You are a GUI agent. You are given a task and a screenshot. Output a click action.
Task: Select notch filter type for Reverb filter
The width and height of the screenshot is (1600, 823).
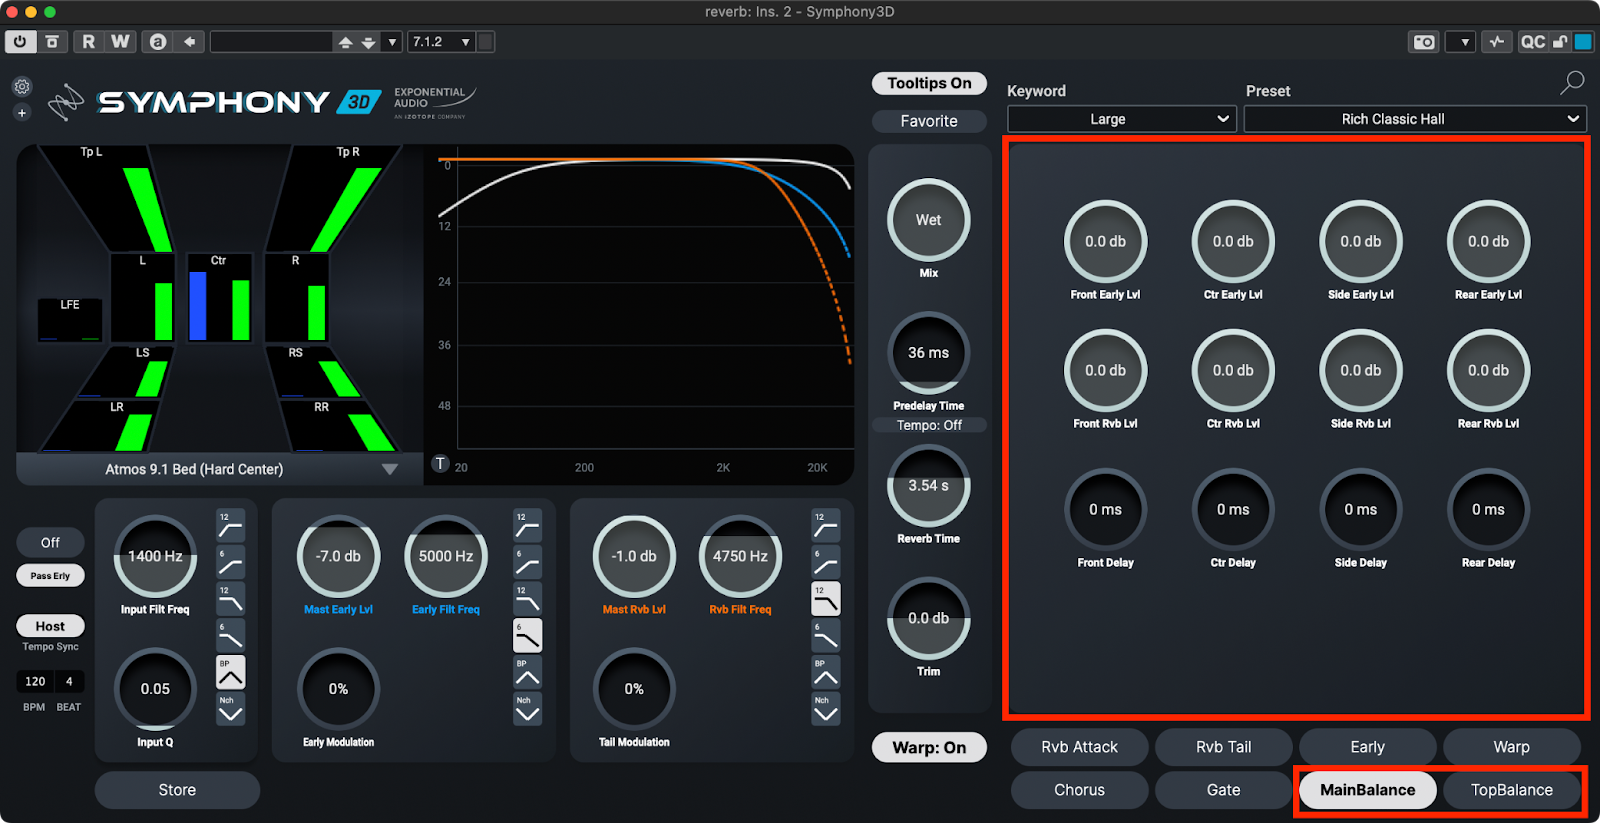click(x=825, y=709)
